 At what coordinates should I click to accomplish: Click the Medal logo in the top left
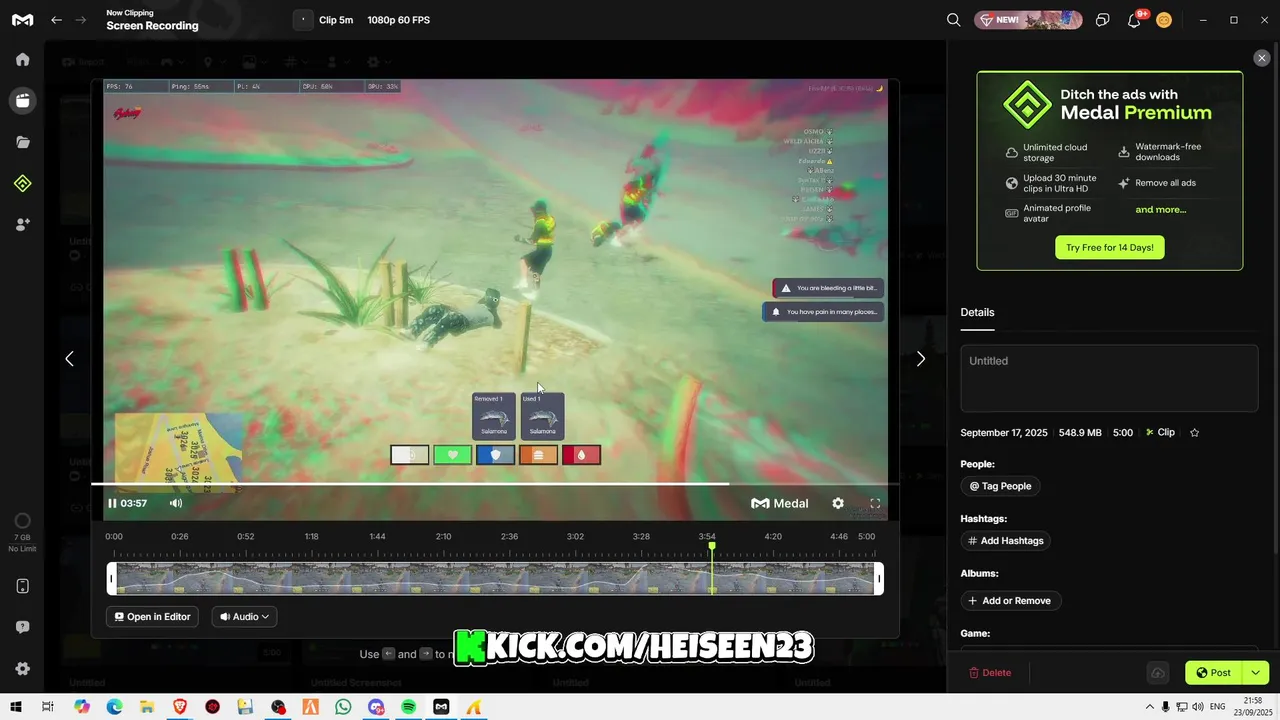(x=22, y=20)
